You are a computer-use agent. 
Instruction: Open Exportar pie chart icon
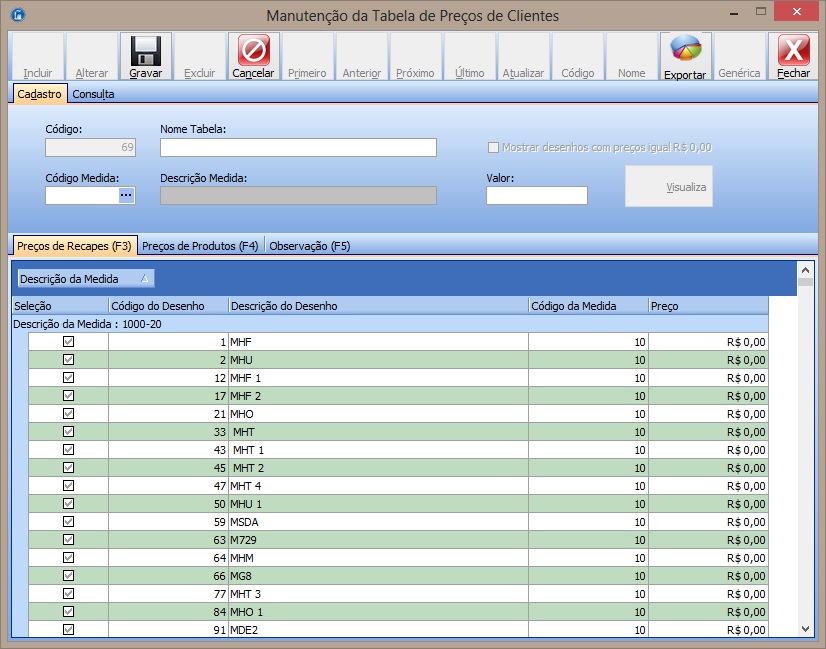tap(685, 51)
